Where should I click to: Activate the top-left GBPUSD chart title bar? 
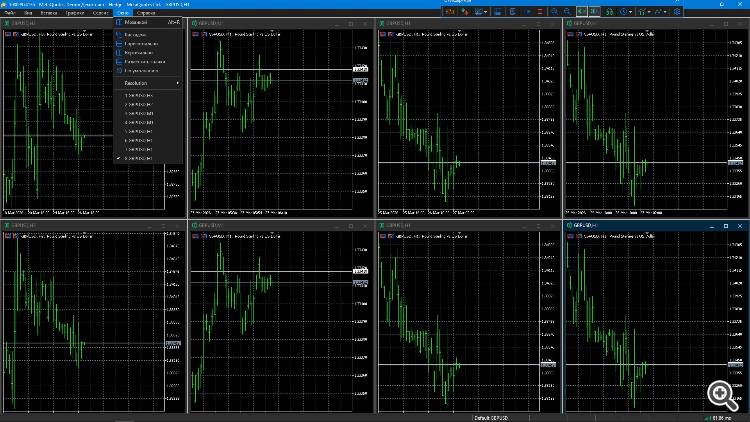coord(93,23)
